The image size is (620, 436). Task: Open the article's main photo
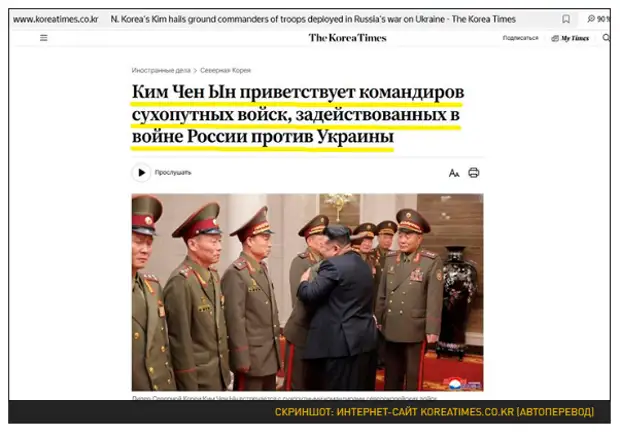click(307, 292)
